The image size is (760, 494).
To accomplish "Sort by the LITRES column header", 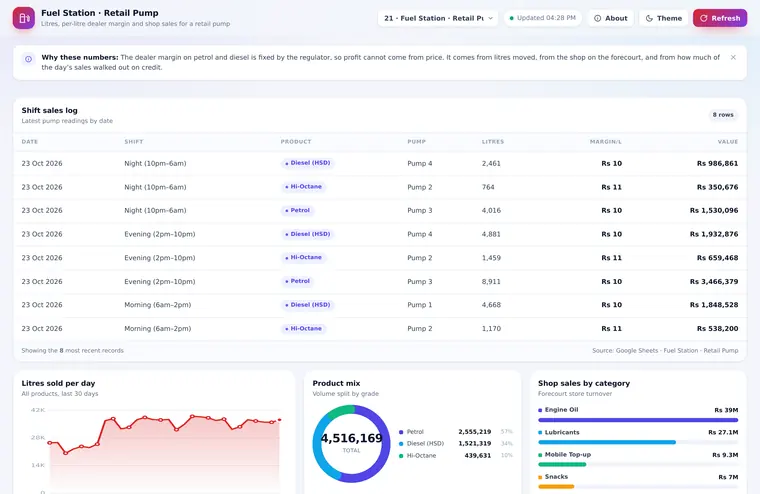I will (x=493, y=142).
